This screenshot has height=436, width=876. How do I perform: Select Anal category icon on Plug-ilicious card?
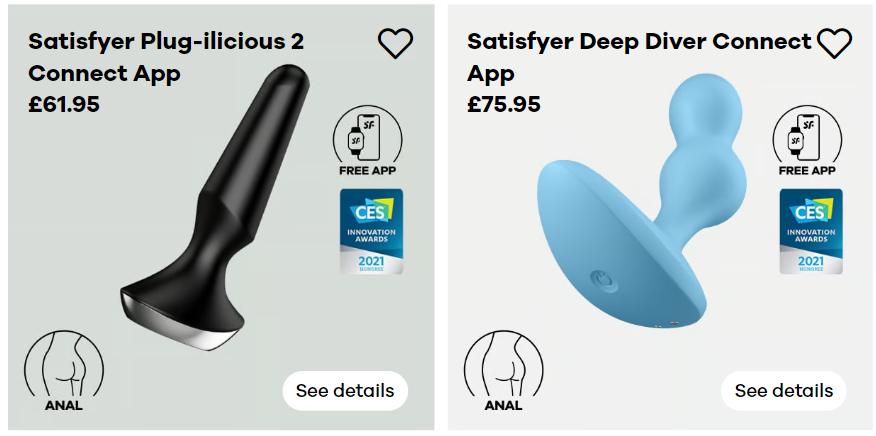coord(64,371)
